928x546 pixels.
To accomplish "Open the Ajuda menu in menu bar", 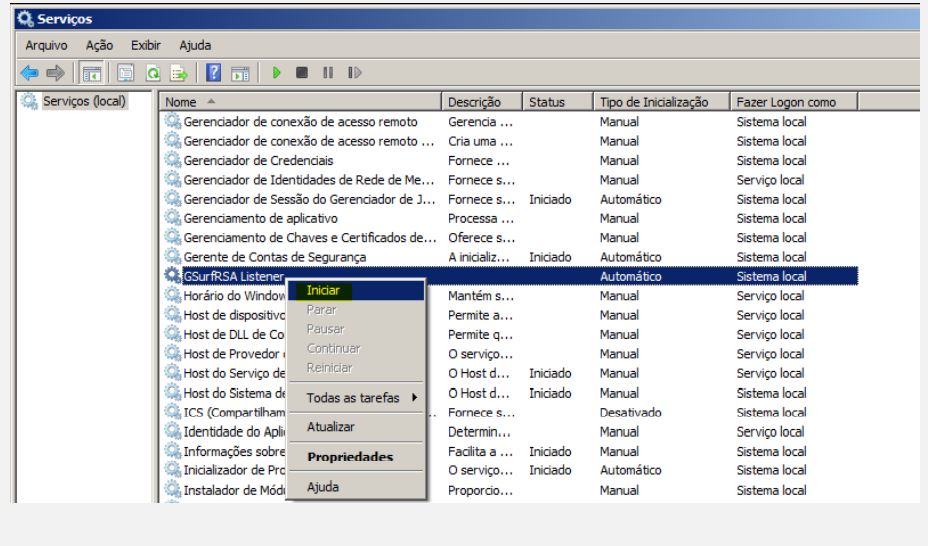I will [195, 45].
